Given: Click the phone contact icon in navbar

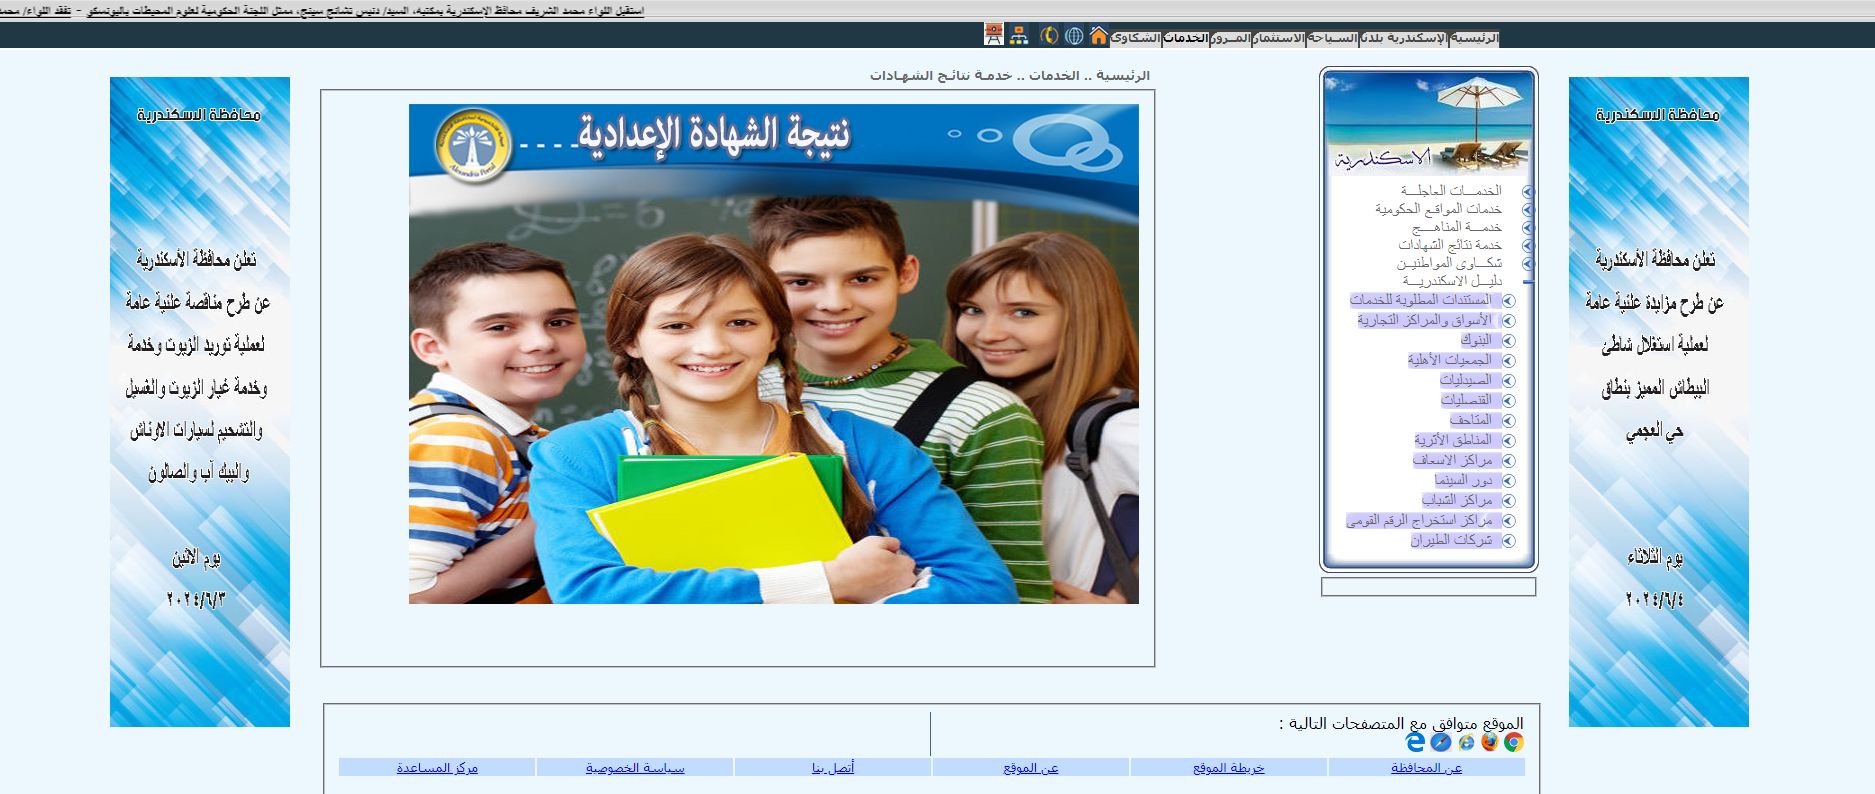Looking at the screenshot, I should point(1048,36).
